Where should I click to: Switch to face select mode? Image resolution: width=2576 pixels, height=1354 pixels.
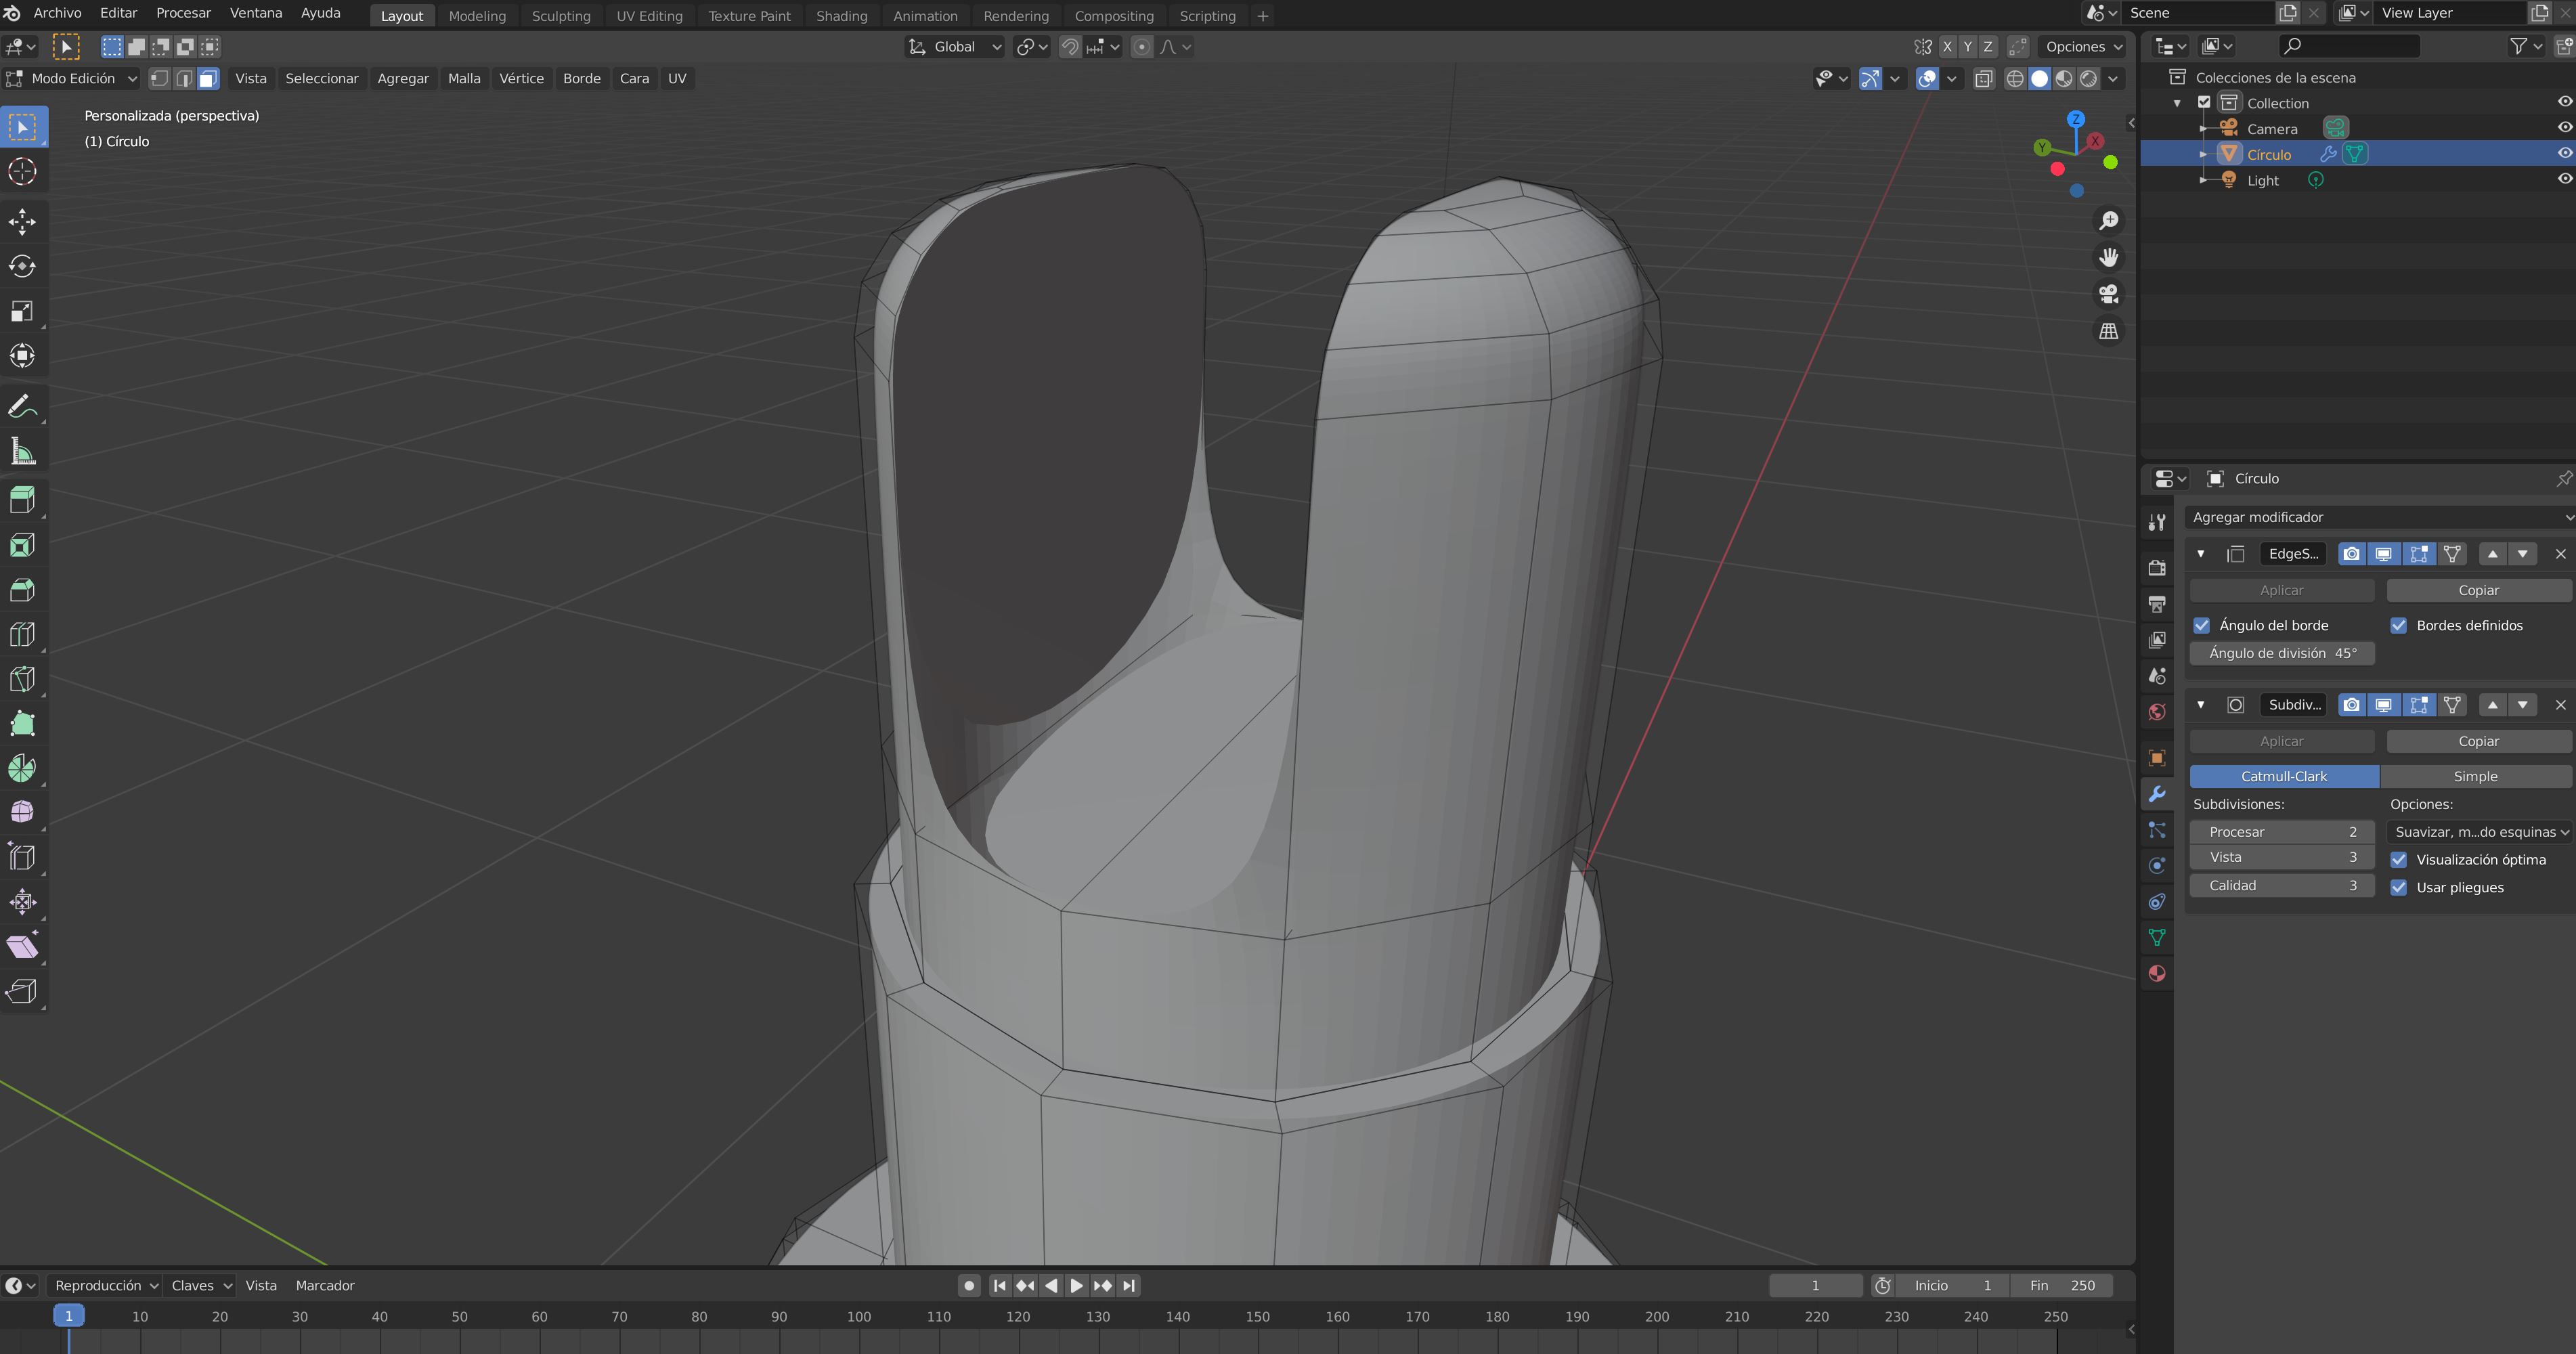(x=208, y=78)
